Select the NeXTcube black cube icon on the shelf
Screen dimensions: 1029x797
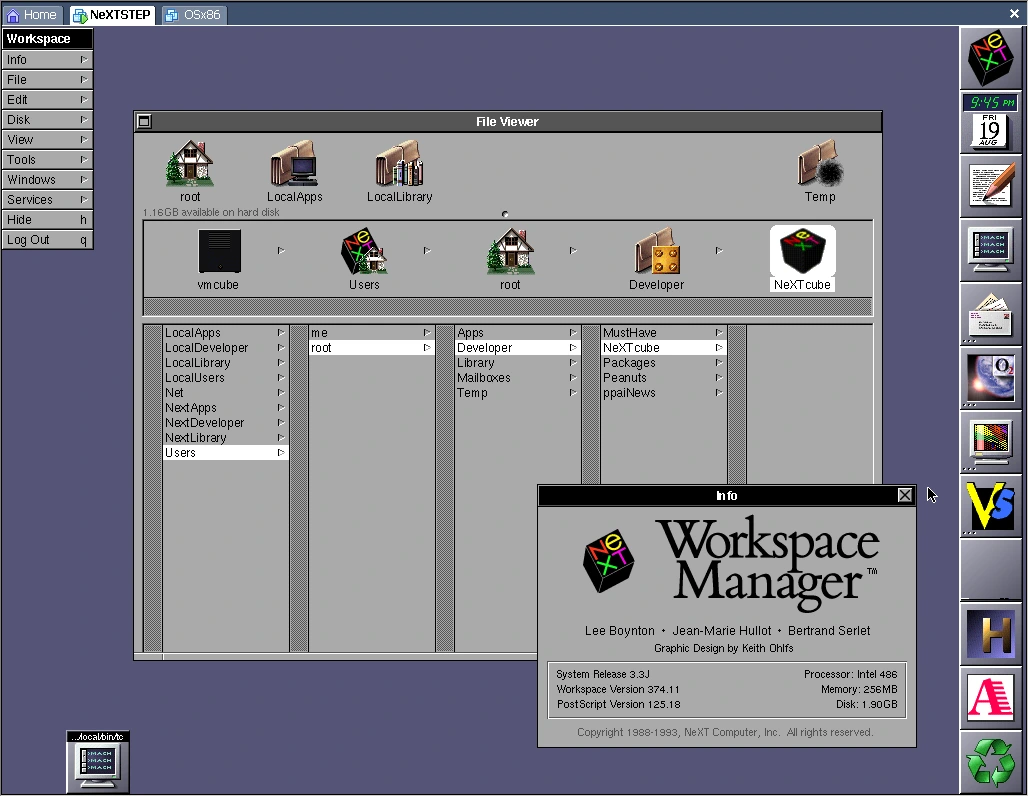click(802, 255)
